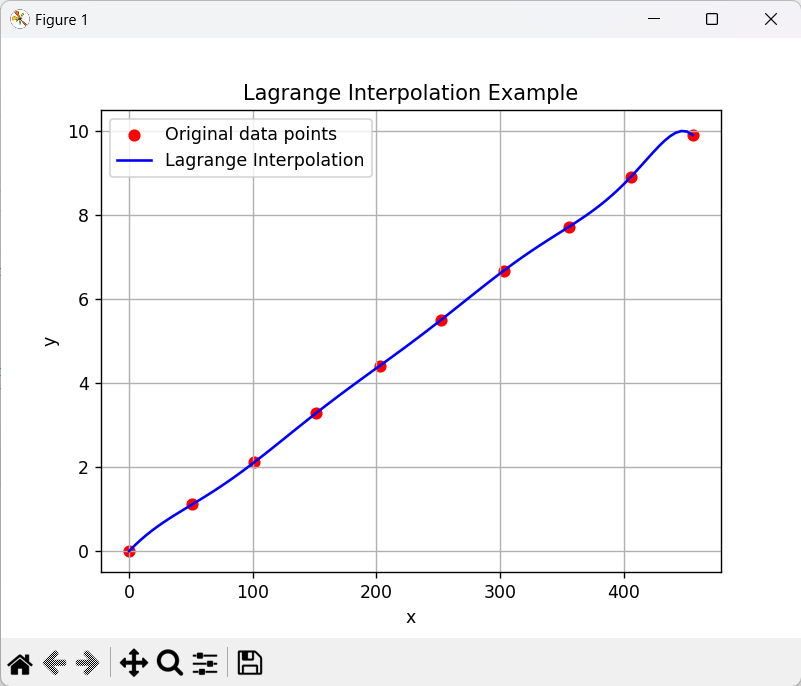Viewport: 801px width, 686px height.
Task: Click the y-axis tick label '4'
Action: pos(84,384)
